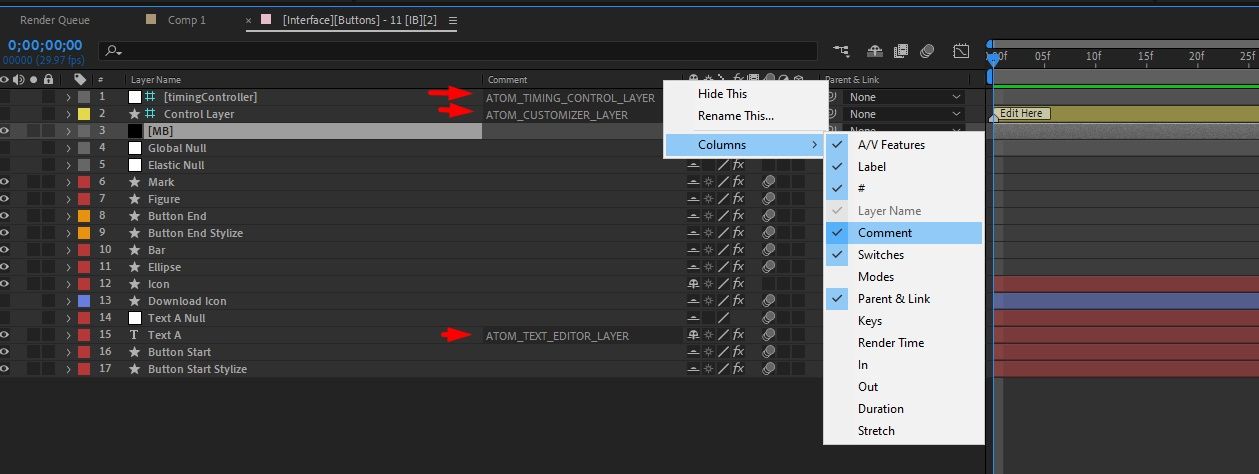Uncheck the Comment column in submenu
This screenshot has width=1259, height=474.
pyautogui.click(x=904, y=233)
